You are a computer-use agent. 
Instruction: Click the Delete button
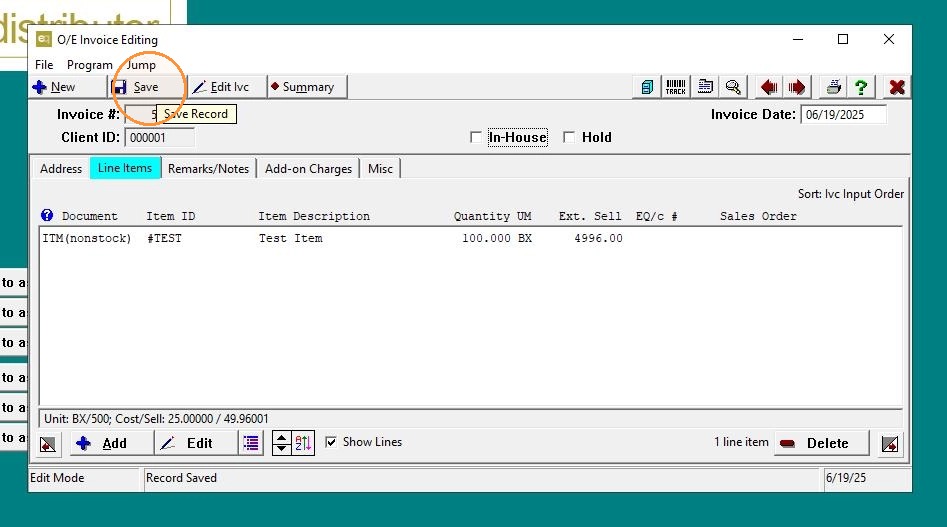[821, 443]
